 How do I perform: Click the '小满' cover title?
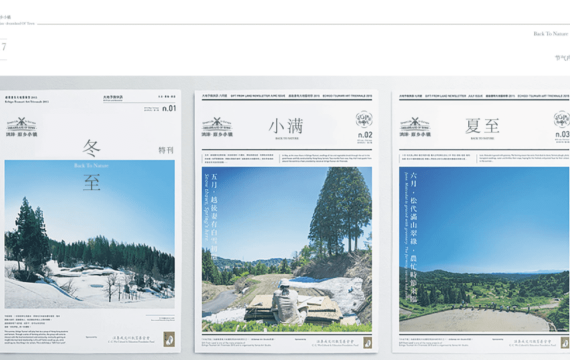(x=286, y=126)
